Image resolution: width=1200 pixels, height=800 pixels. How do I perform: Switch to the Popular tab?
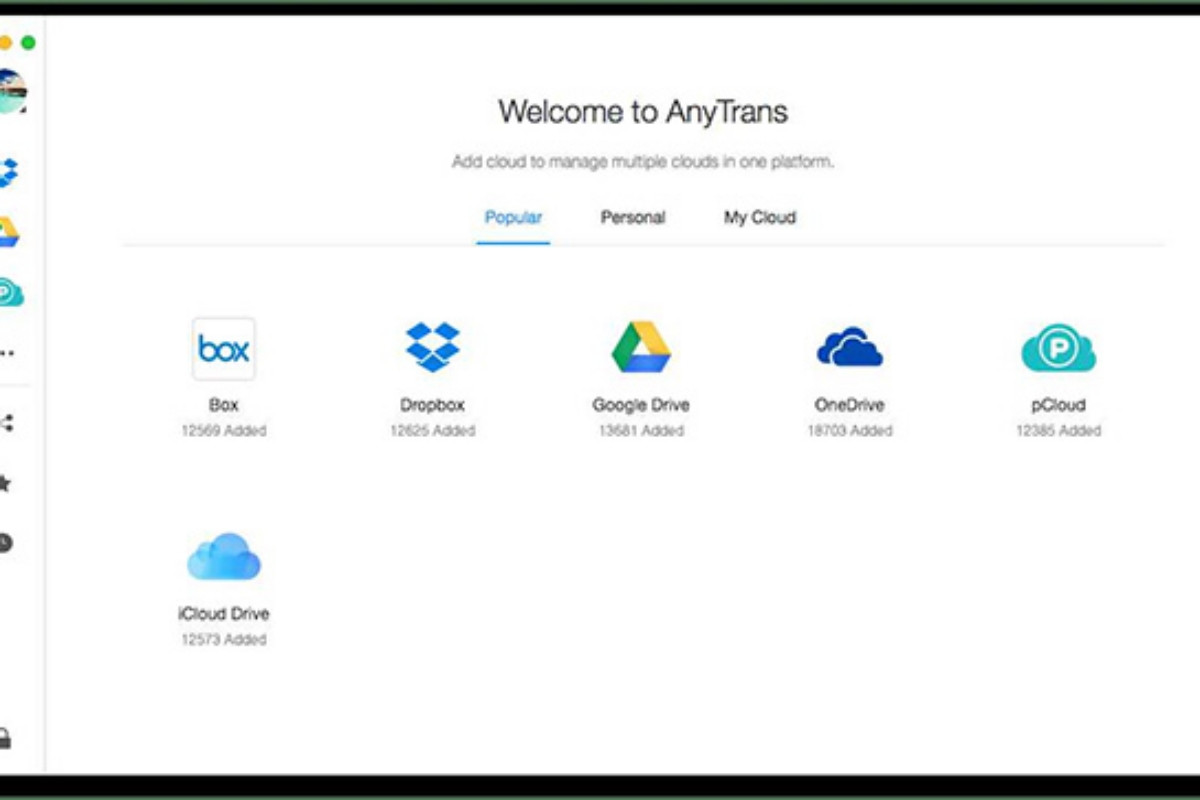pyautogui.click(x=513, y=217)
